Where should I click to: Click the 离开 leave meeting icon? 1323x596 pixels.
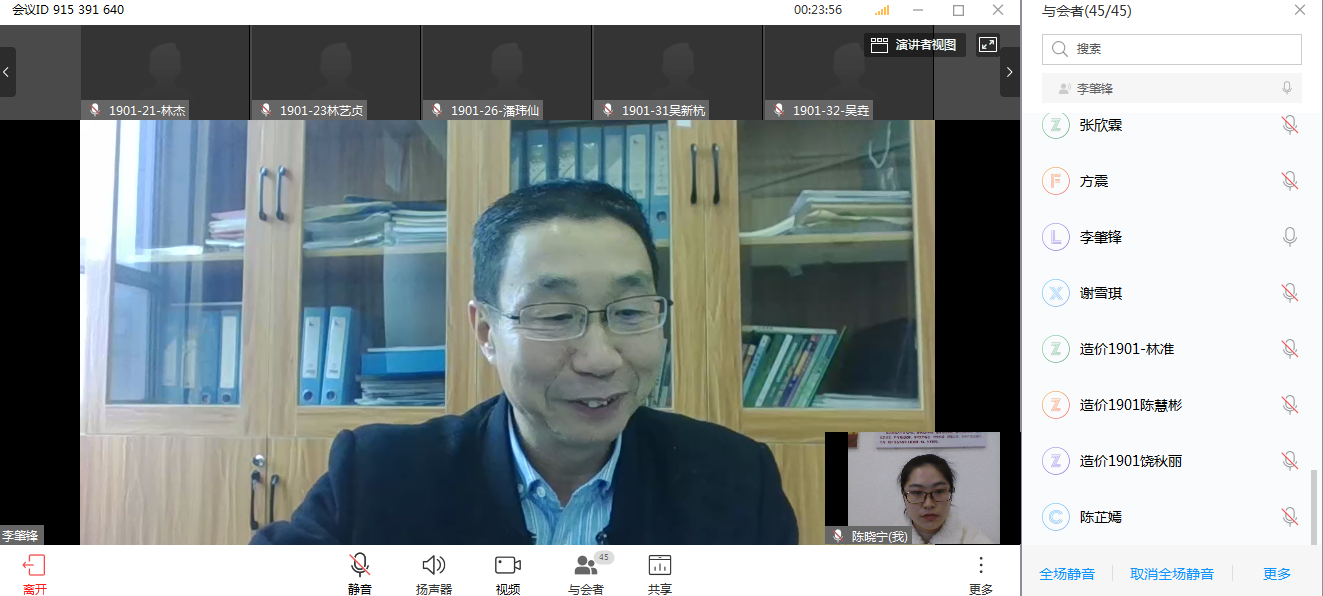click(x=34, y=566)
